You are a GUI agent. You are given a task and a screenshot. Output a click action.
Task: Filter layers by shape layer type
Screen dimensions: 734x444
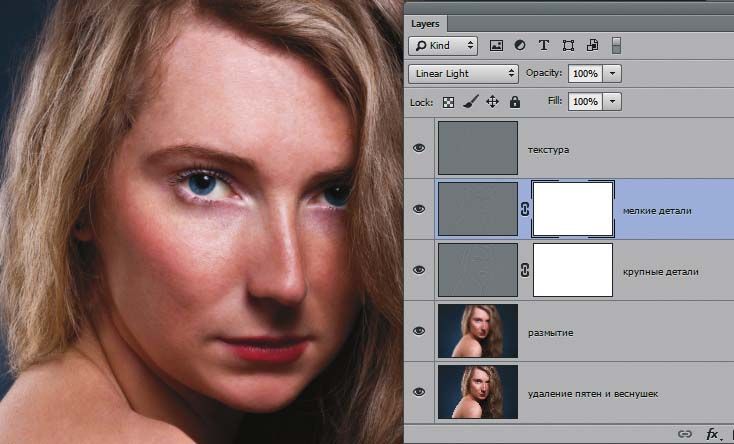pyautogui.click(x=568, y=46)
